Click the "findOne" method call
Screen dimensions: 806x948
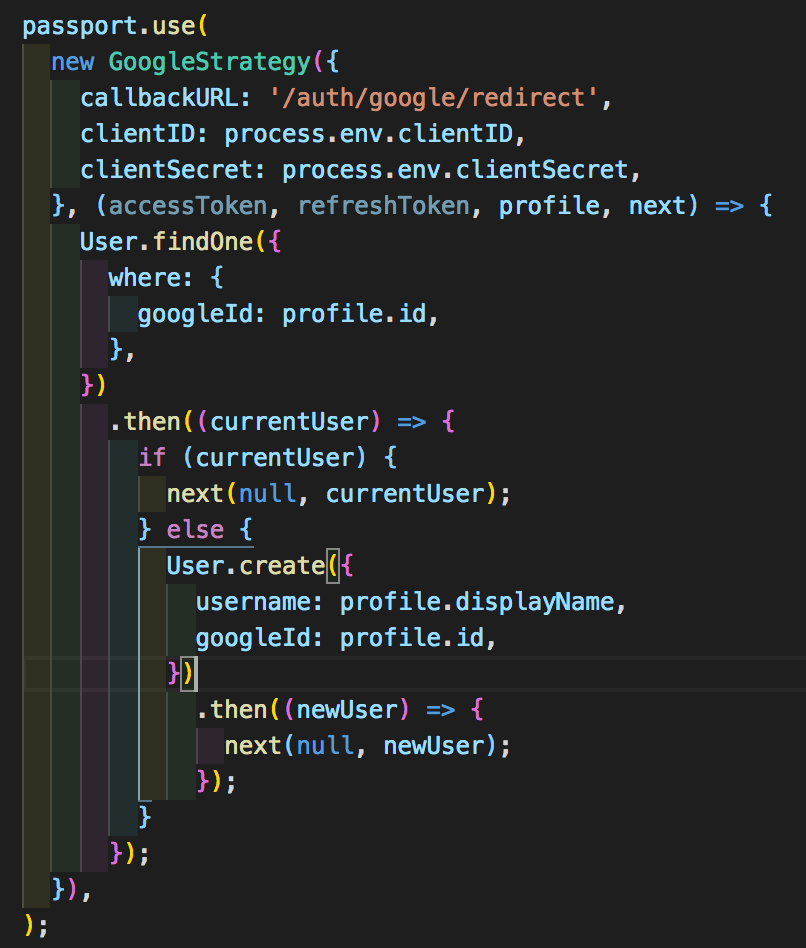click(x=203, y=242)
